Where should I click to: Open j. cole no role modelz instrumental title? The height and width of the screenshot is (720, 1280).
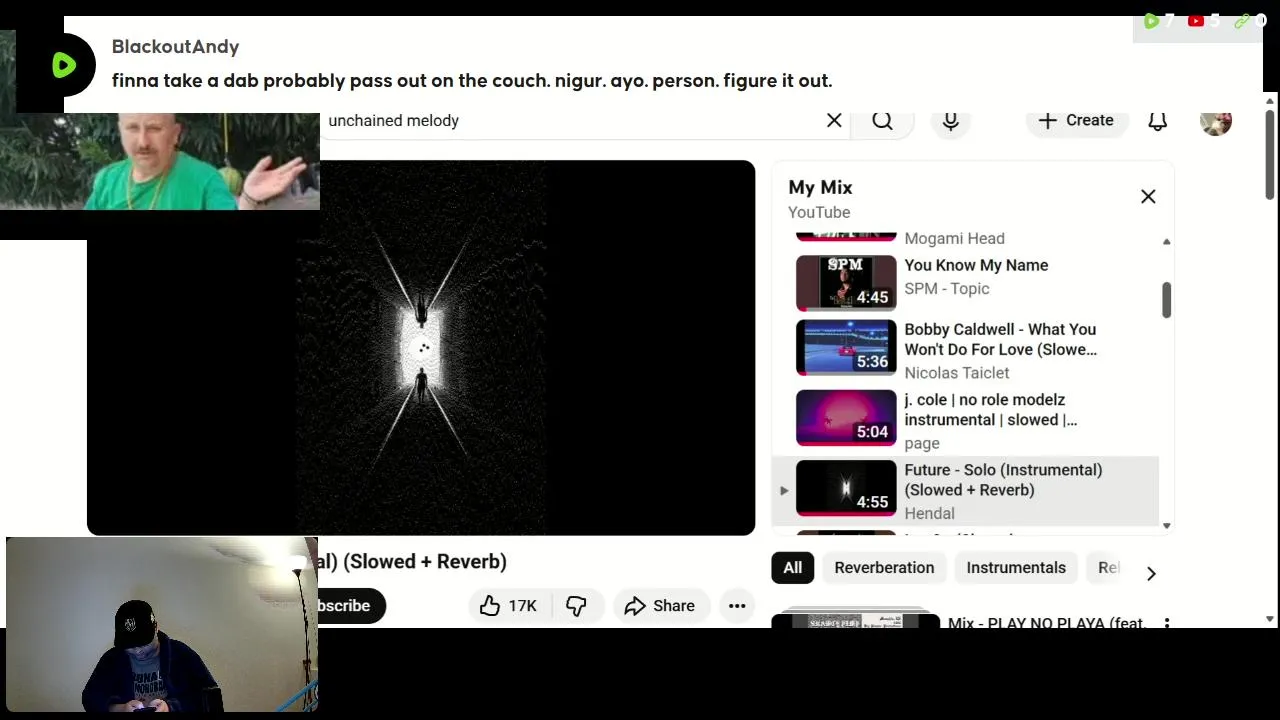(x=991, y=409)
